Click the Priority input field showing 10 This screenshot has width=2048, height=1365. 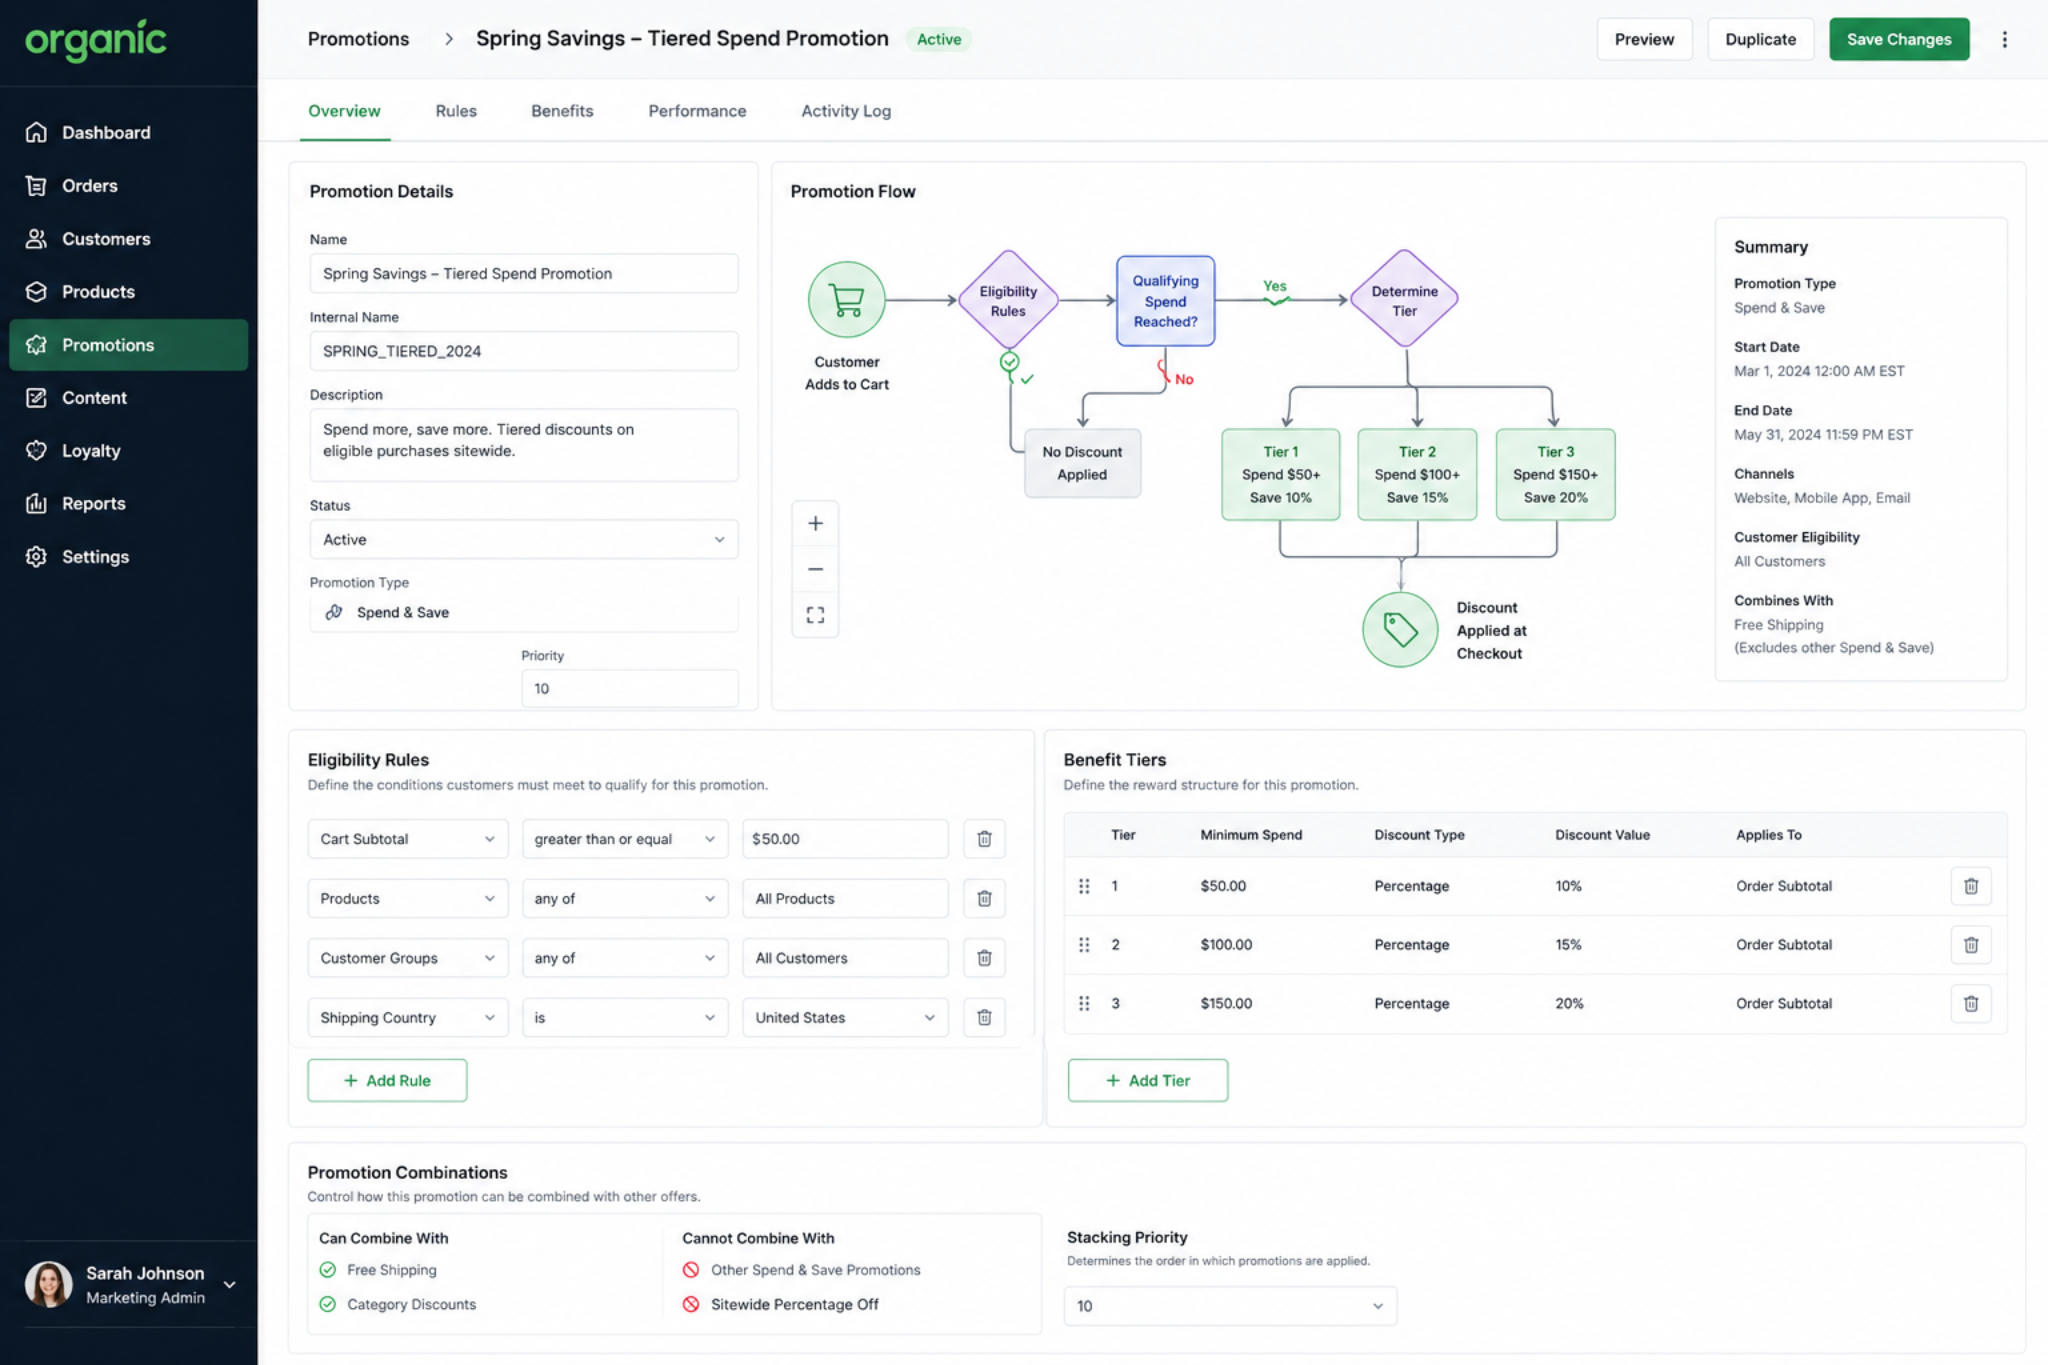629,688
